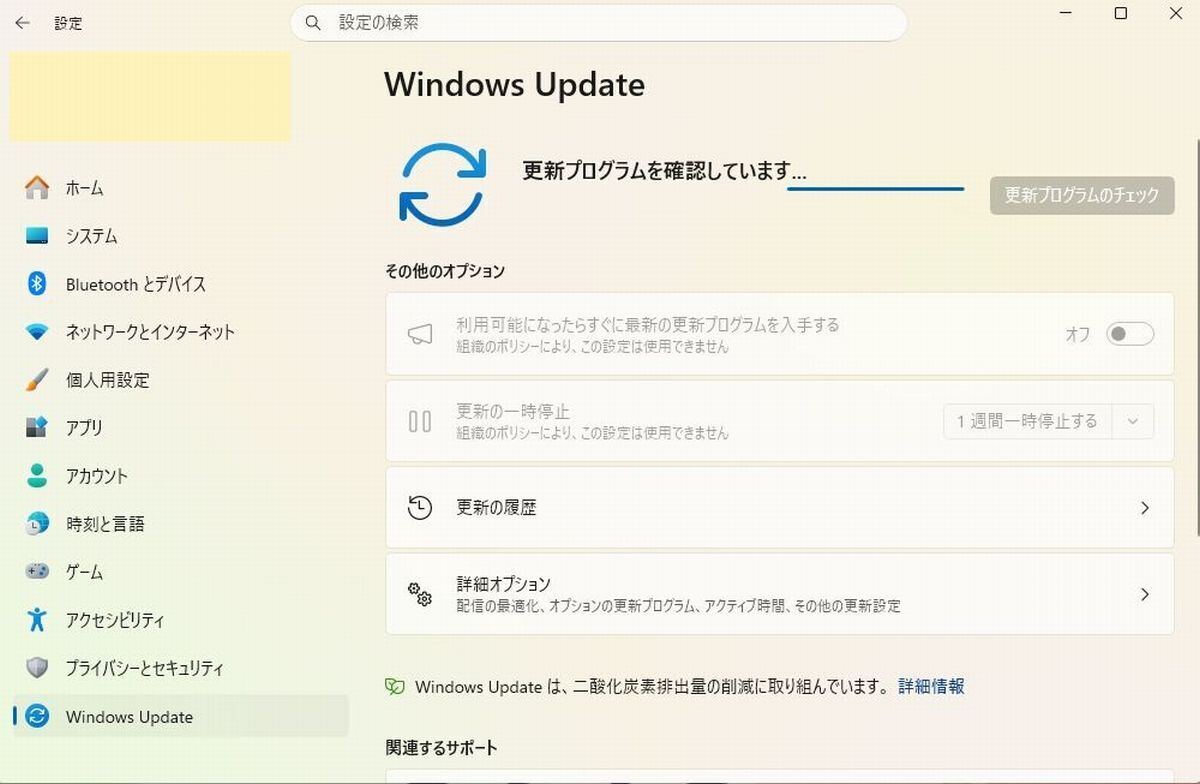Click the 設定 window title text
The width and height of the screenshot is (1200, 784).
point(68,23)
